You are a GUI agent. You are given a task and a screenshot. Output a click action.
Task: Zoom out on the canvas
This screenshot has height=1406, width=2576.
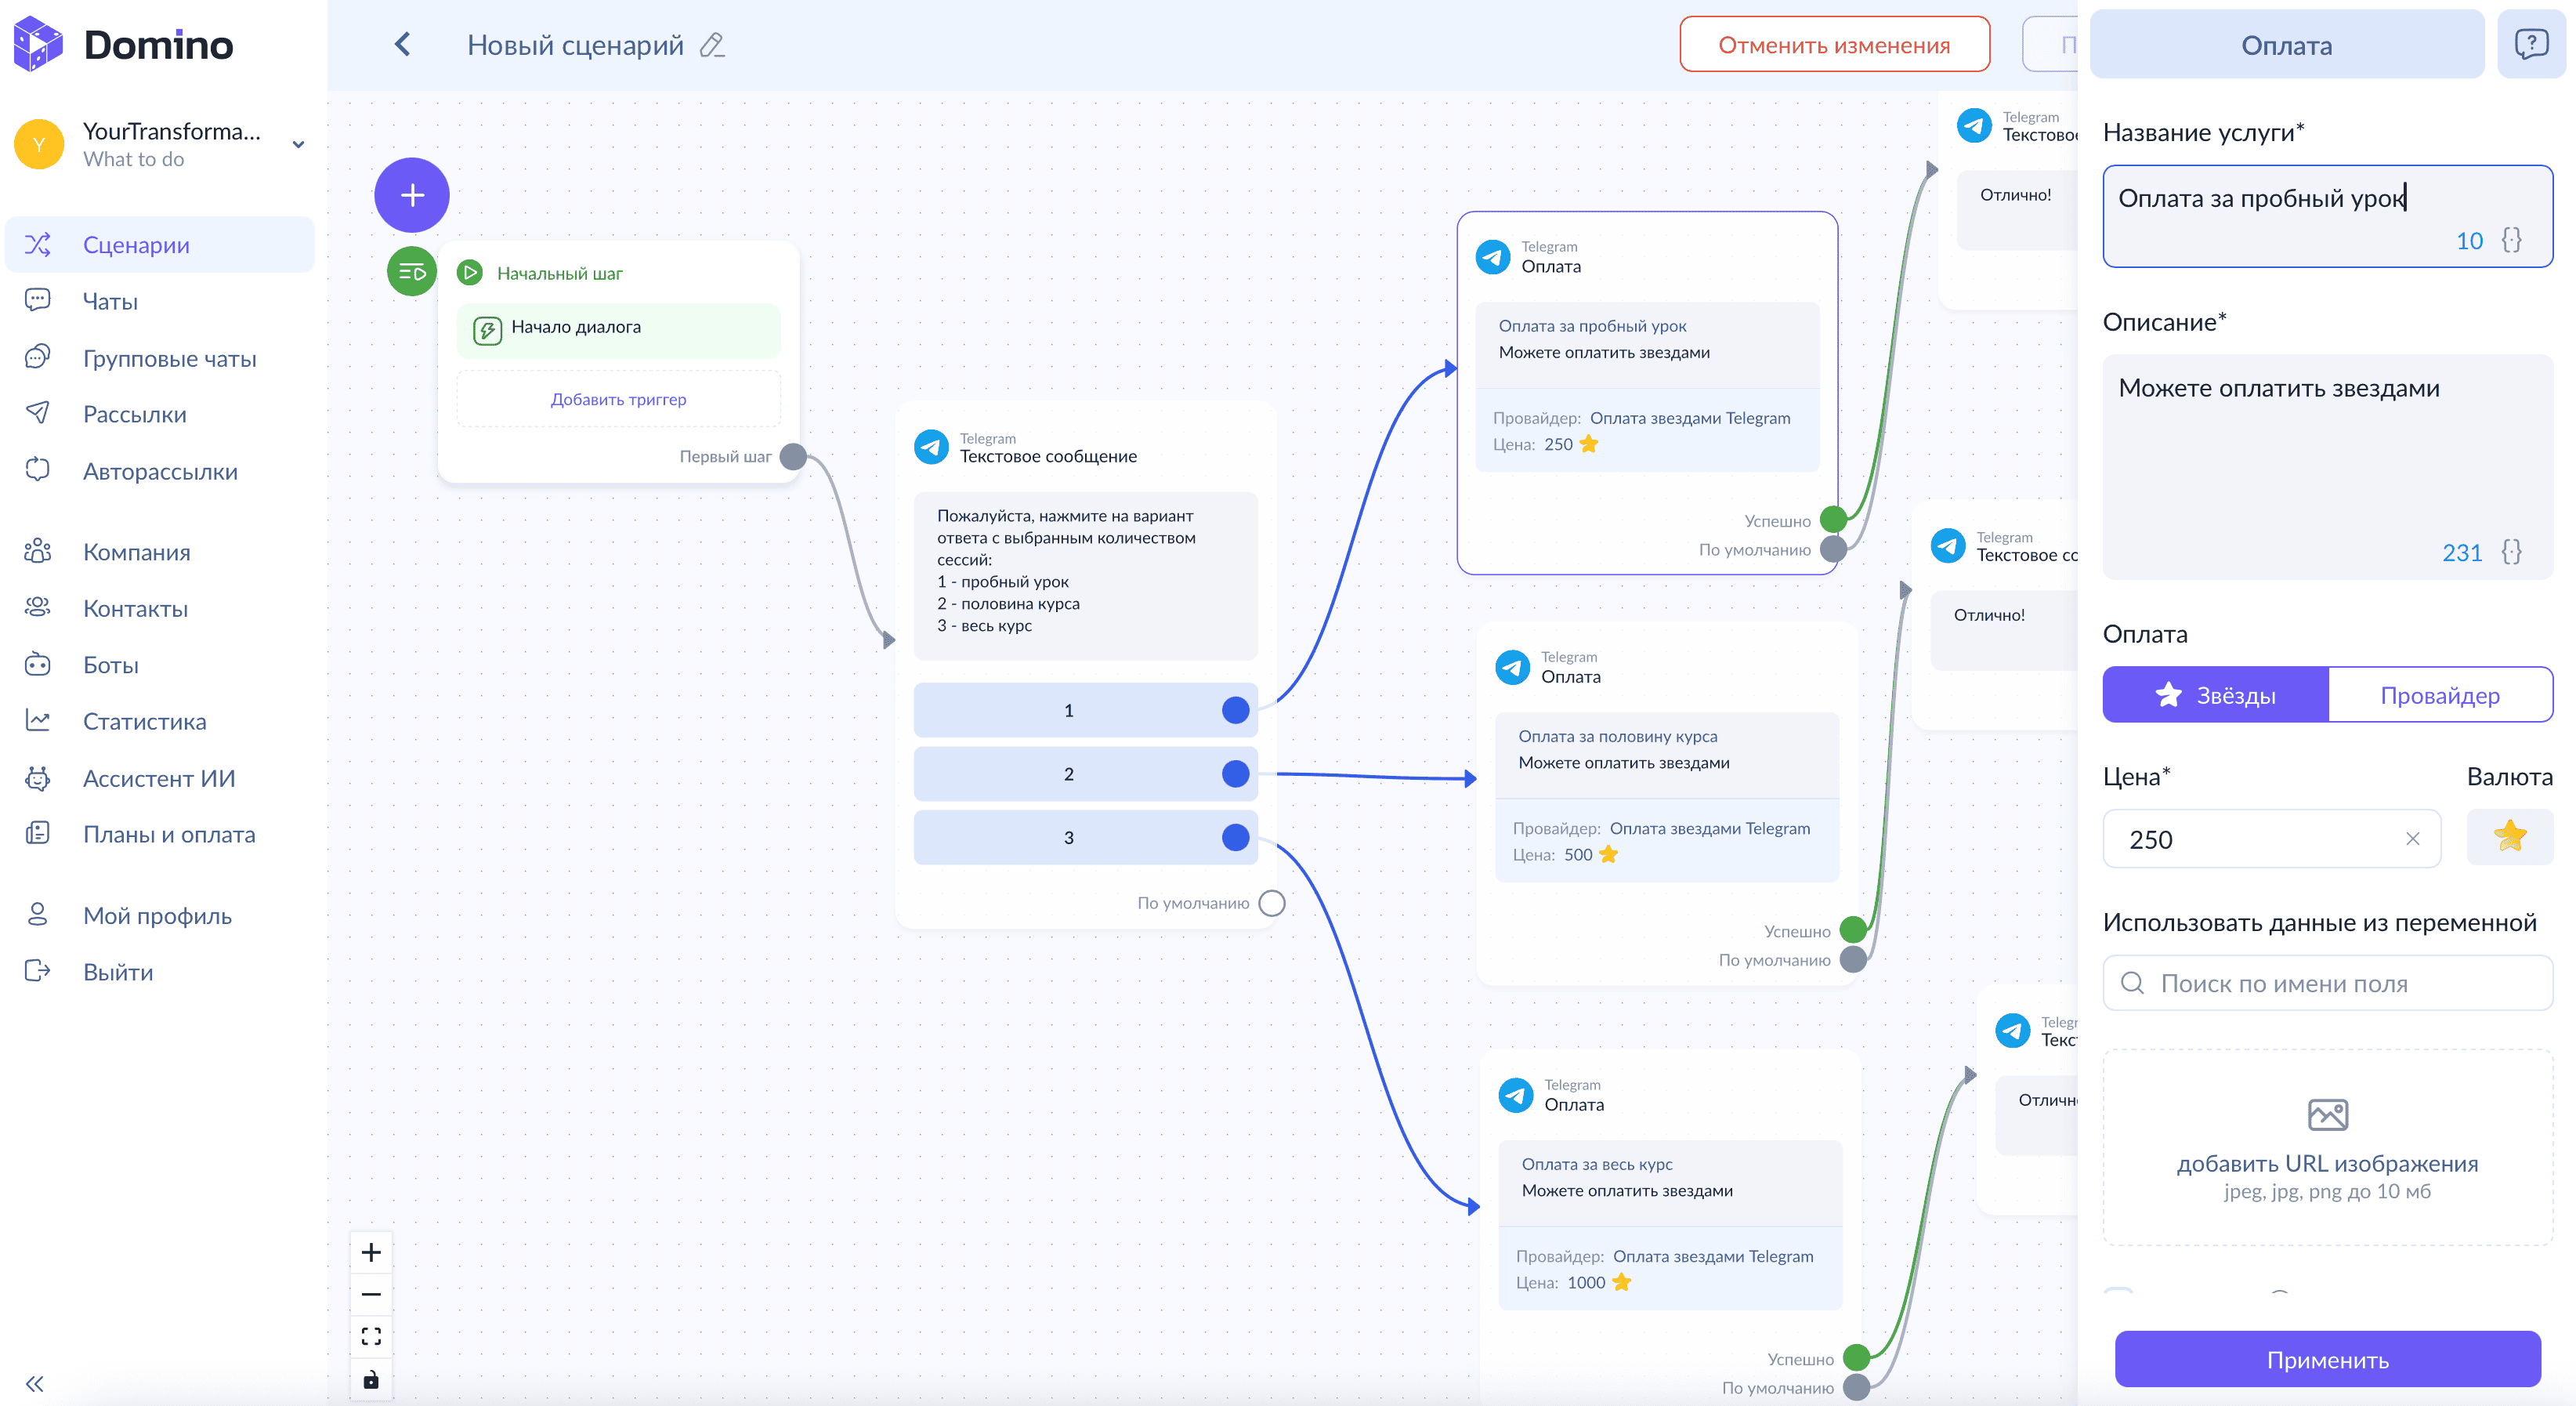tap(371, 1294)
